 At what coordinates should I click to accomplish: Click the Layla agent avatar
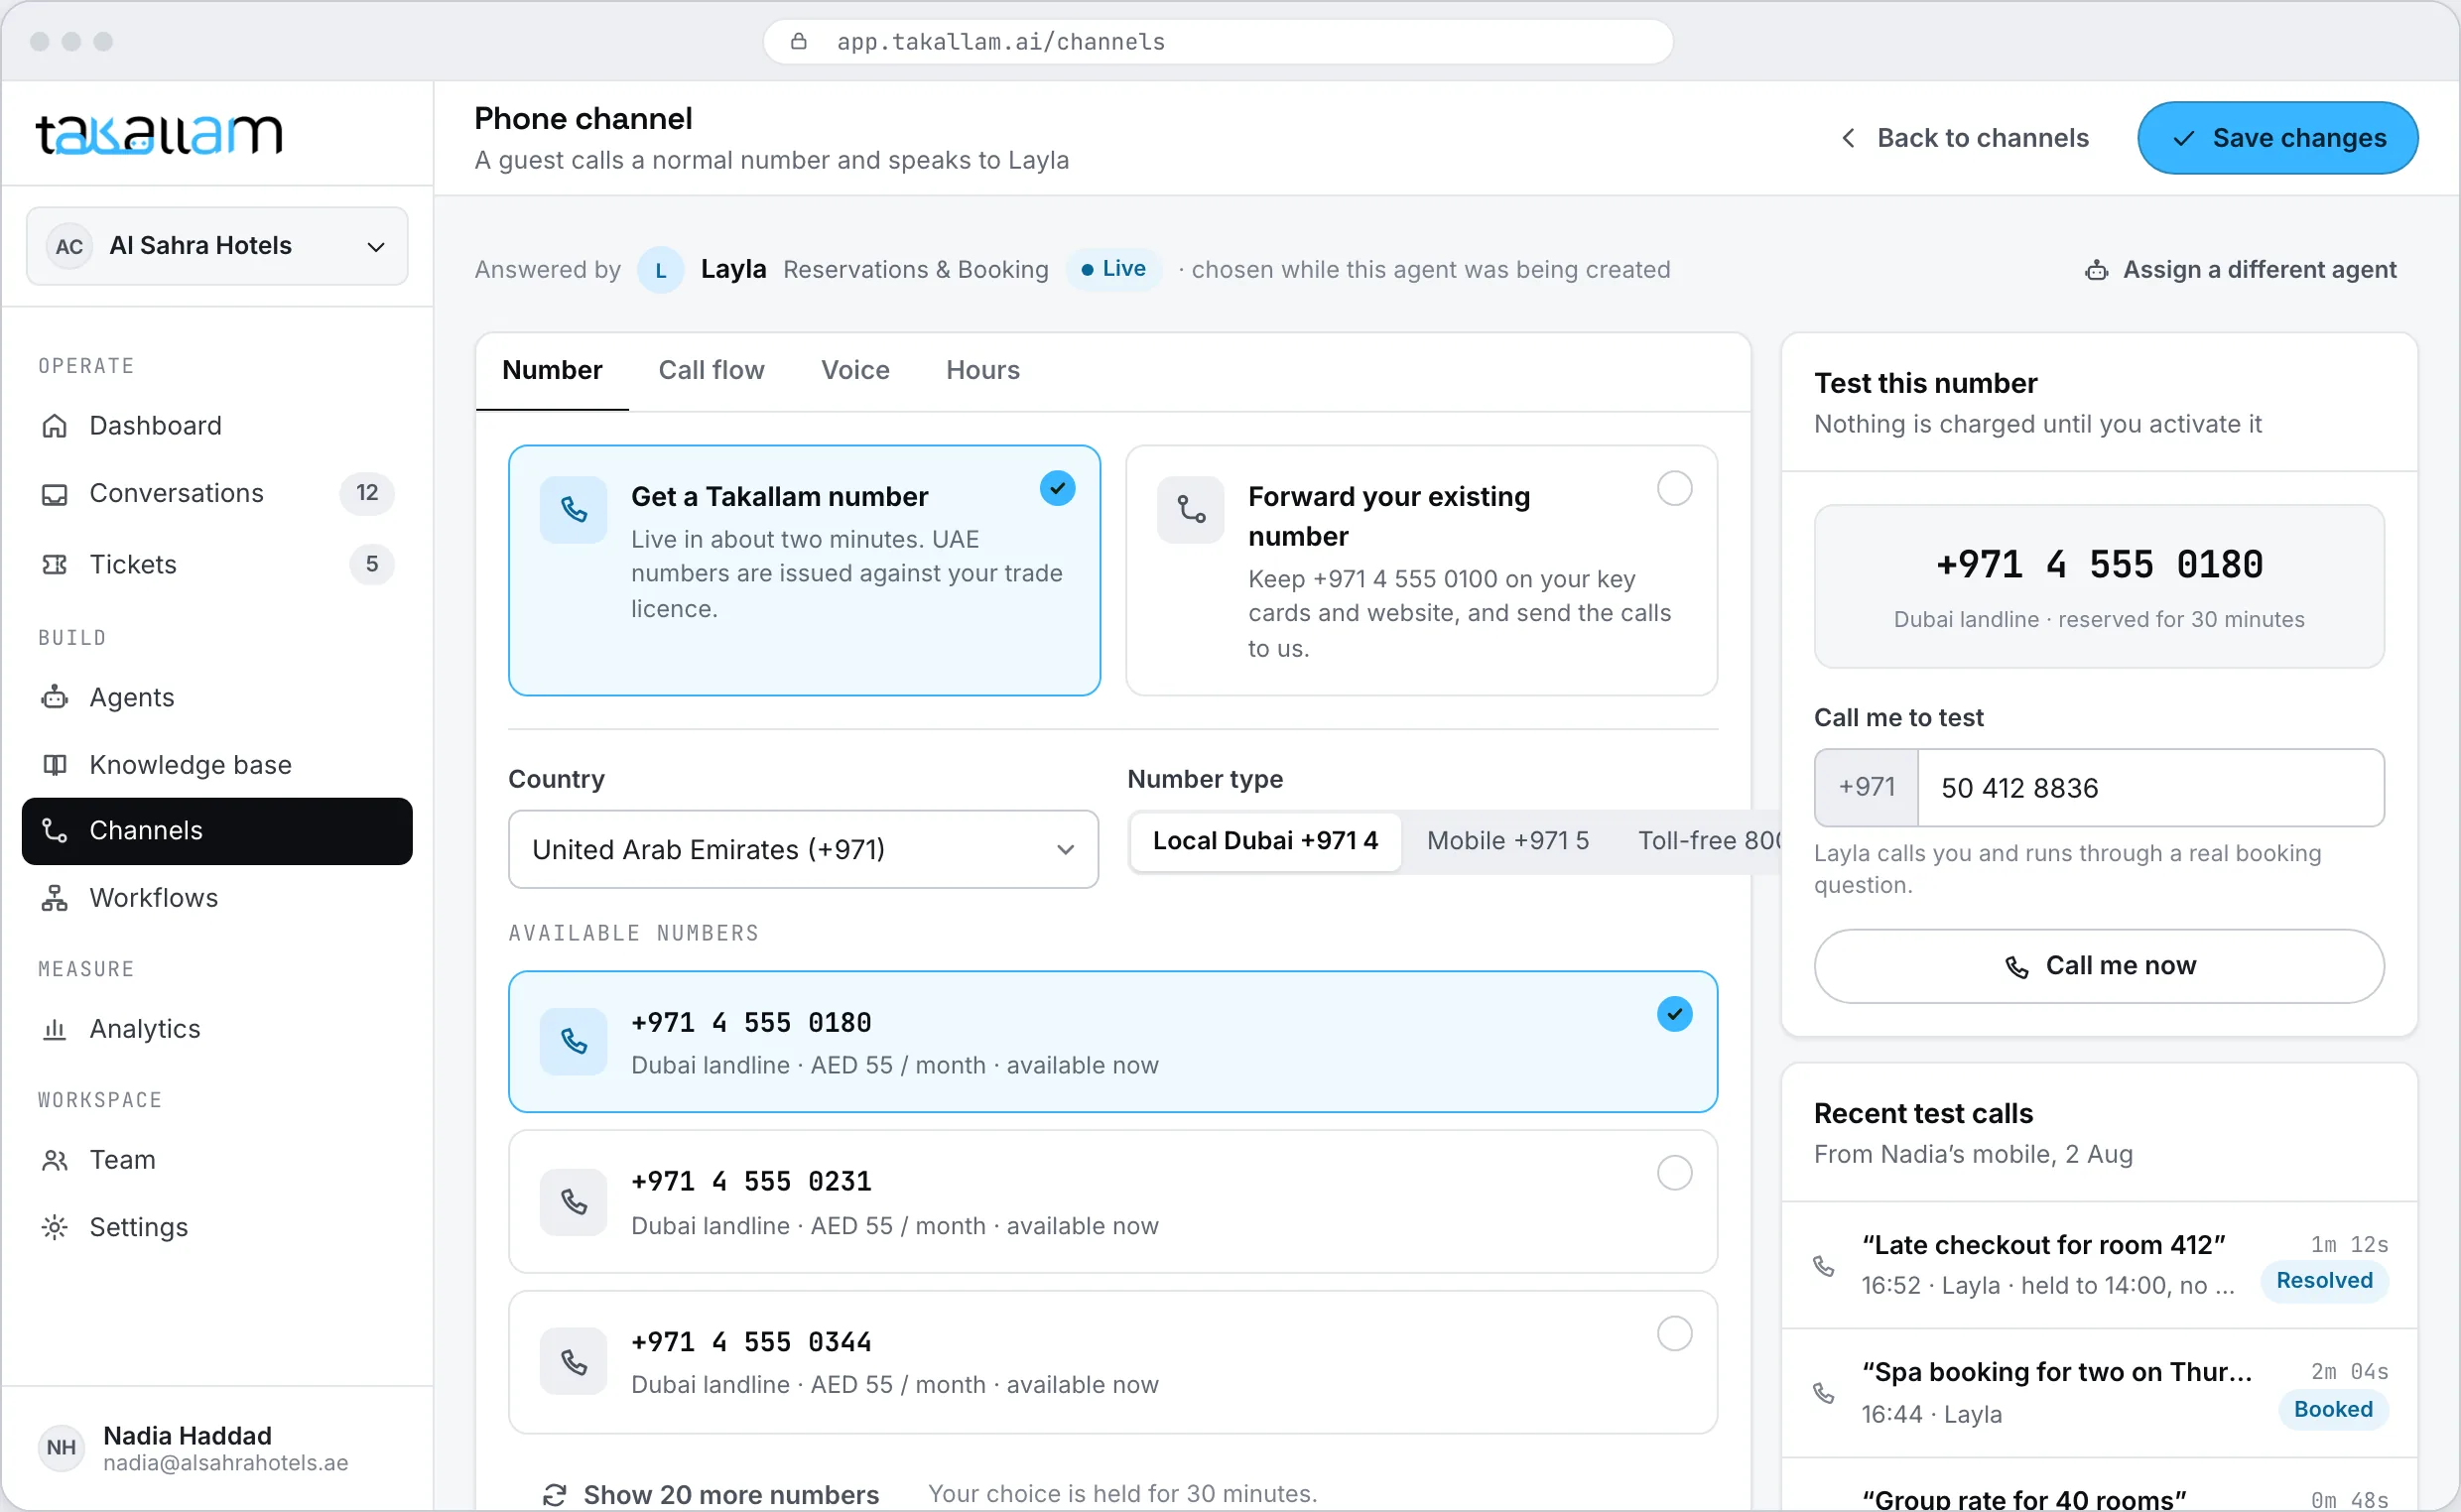click(x=660, y=270)
